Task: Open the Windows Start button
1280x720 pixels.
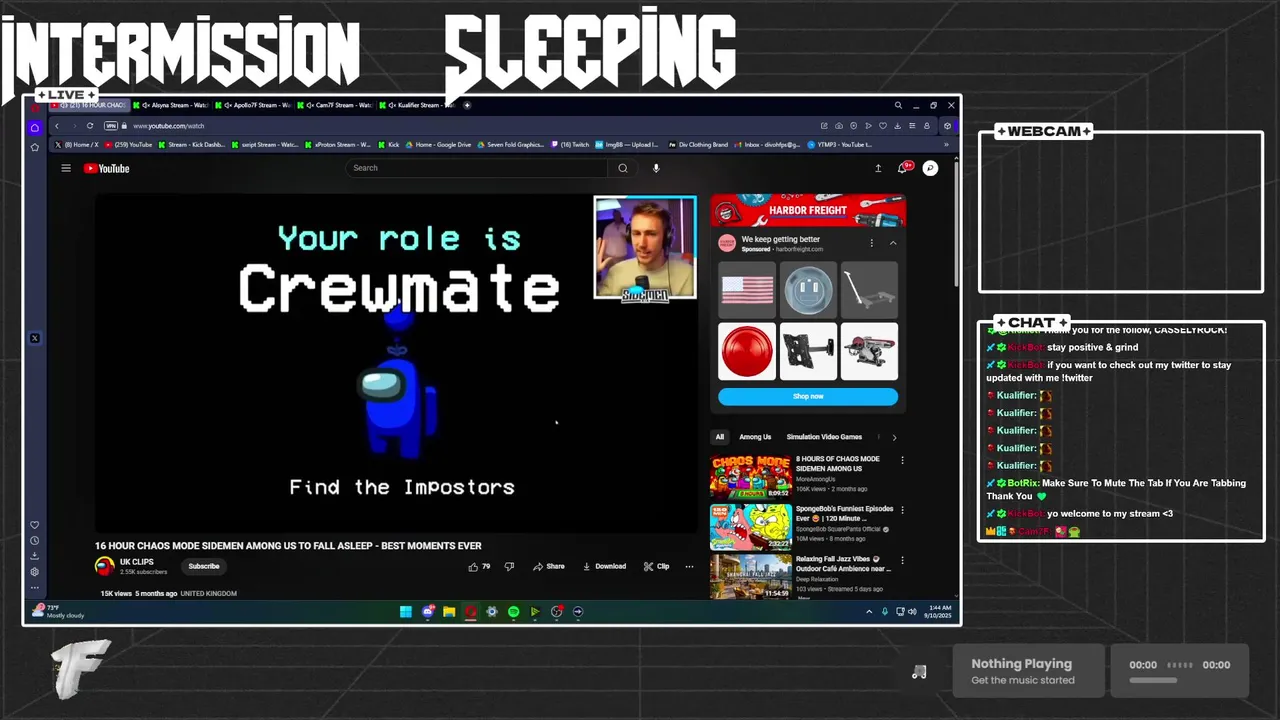Action: [x=406, y=611]
